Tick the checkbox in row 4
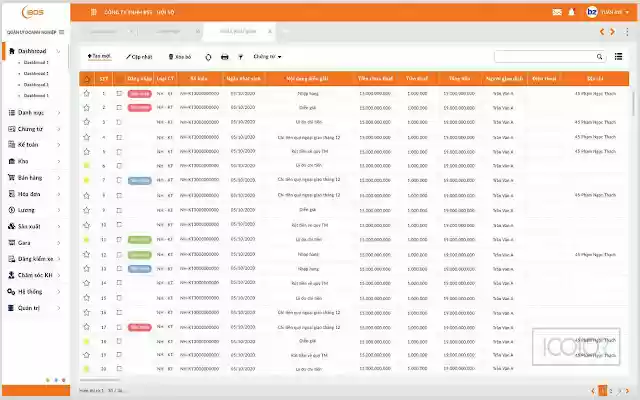 coord(119,137)
